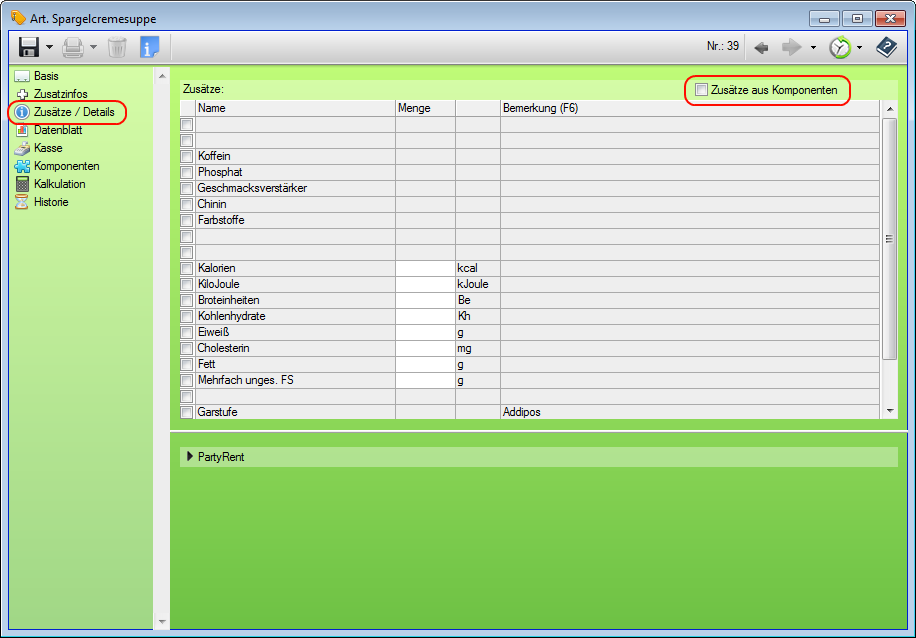The width and height of the screenshot is (916, 638).
Task: Enable Zusätze aus Komponenten checkbox
Action: [x=701, y=90]
